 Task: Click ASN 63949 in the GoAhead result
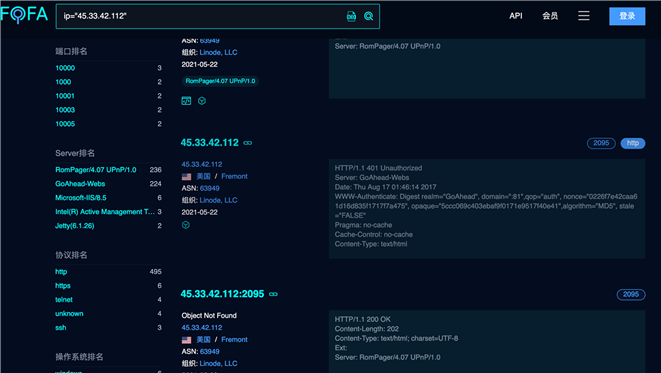(210, 188)
